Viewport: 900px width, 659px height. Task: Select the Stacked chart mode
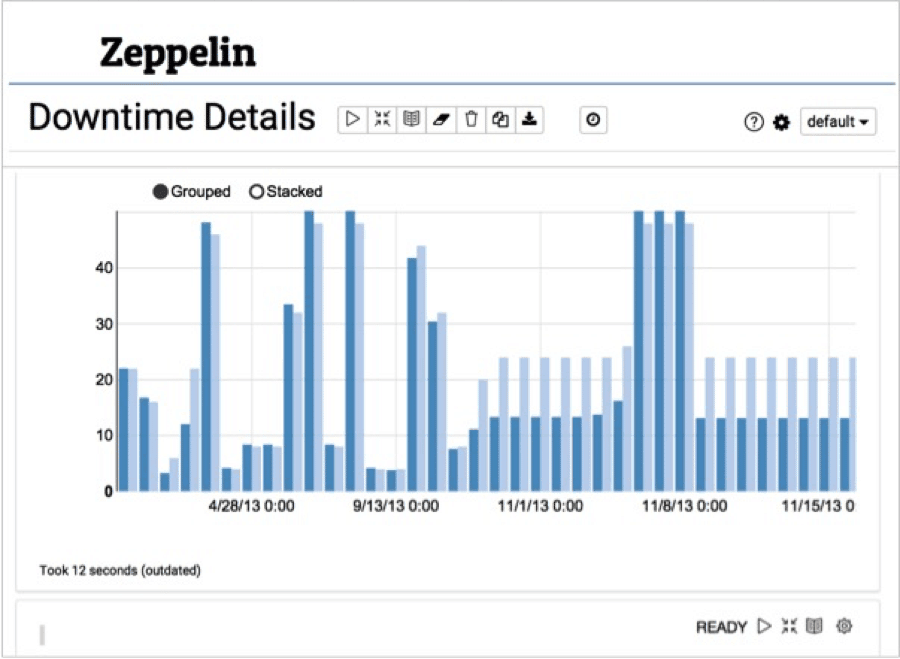point(286,191)
